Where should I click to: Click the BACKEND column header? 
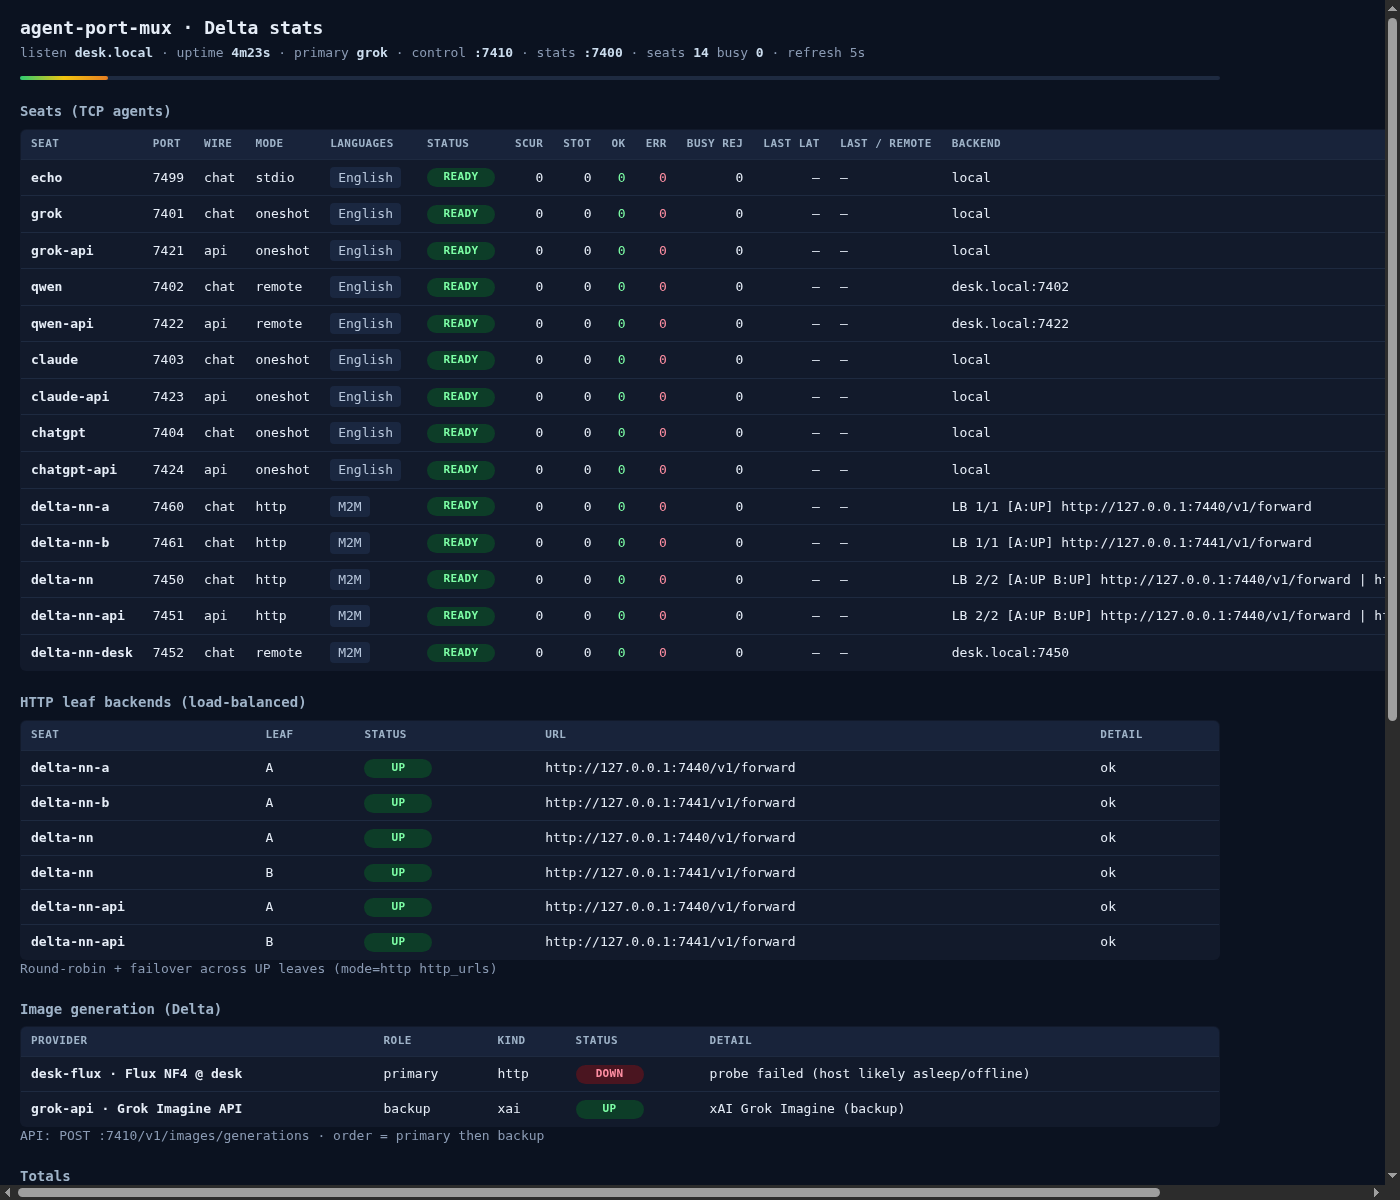point(976,143)
